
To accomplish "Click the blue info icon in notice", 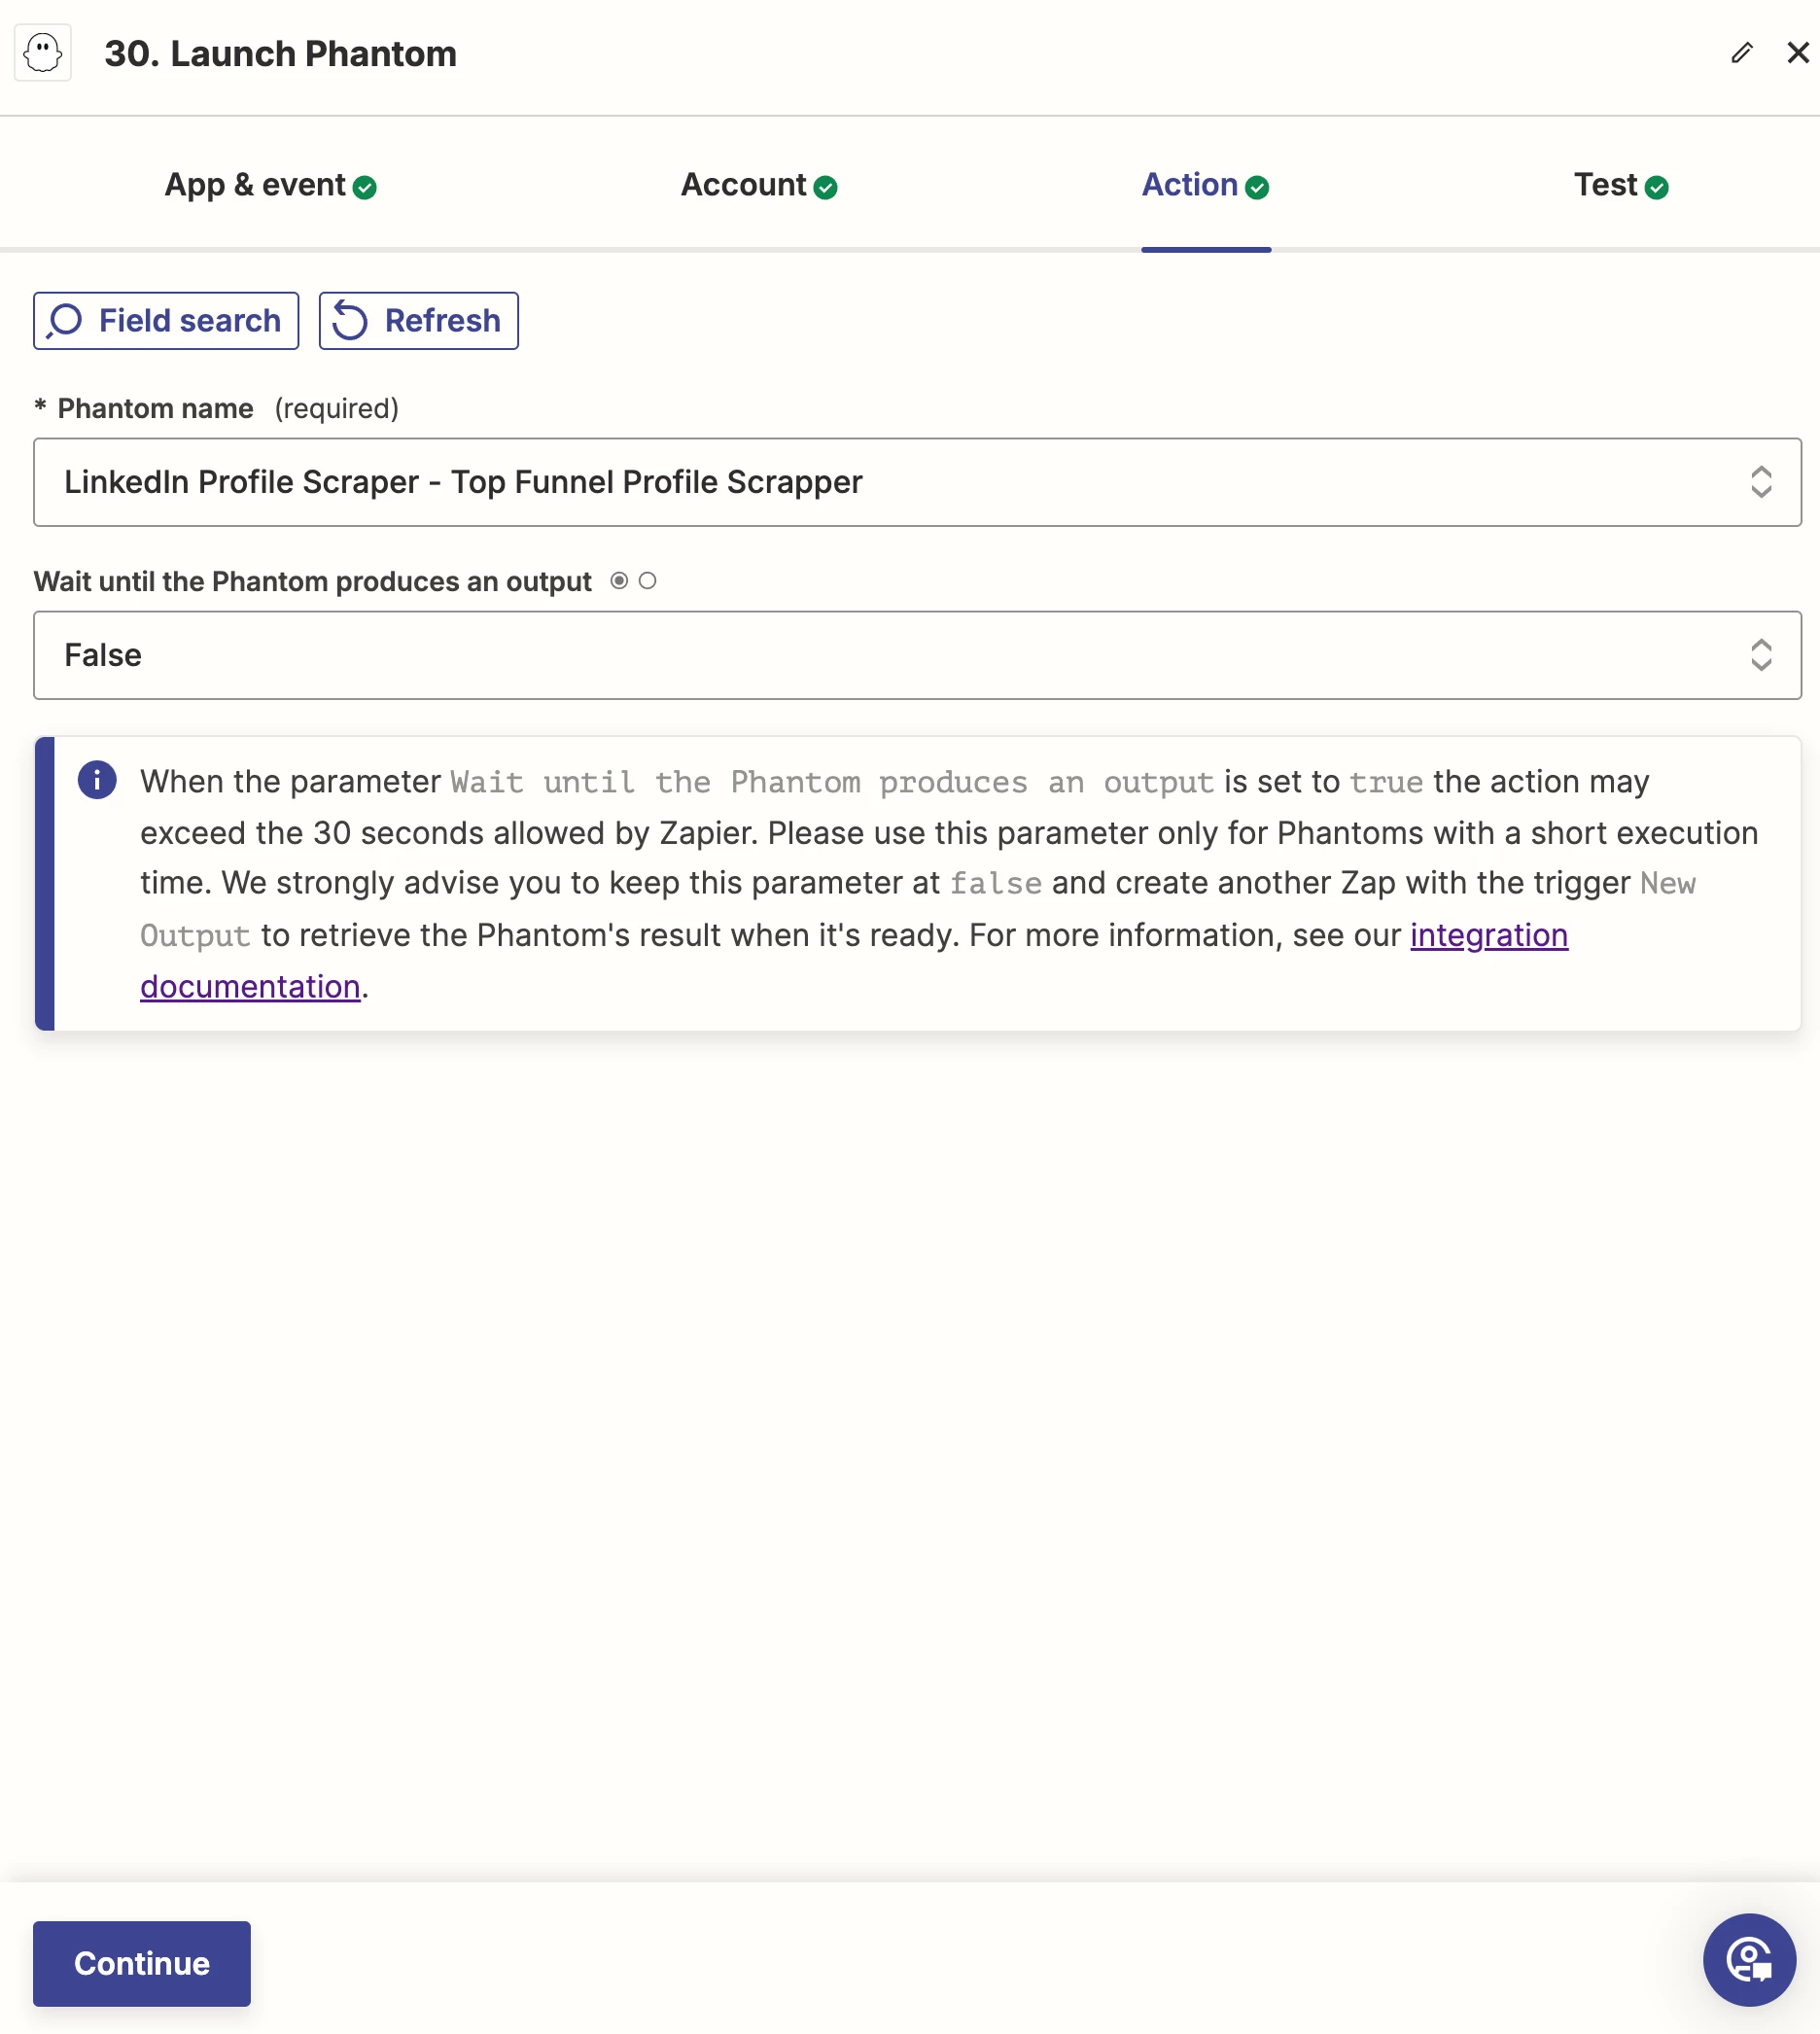I will (x=97, y=780).
